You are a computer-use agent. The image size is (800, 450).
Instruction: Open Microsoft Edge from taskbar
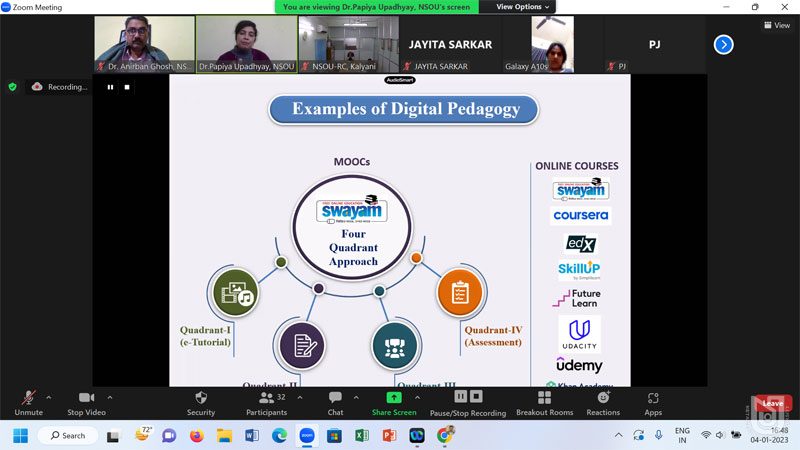point(279,436)
